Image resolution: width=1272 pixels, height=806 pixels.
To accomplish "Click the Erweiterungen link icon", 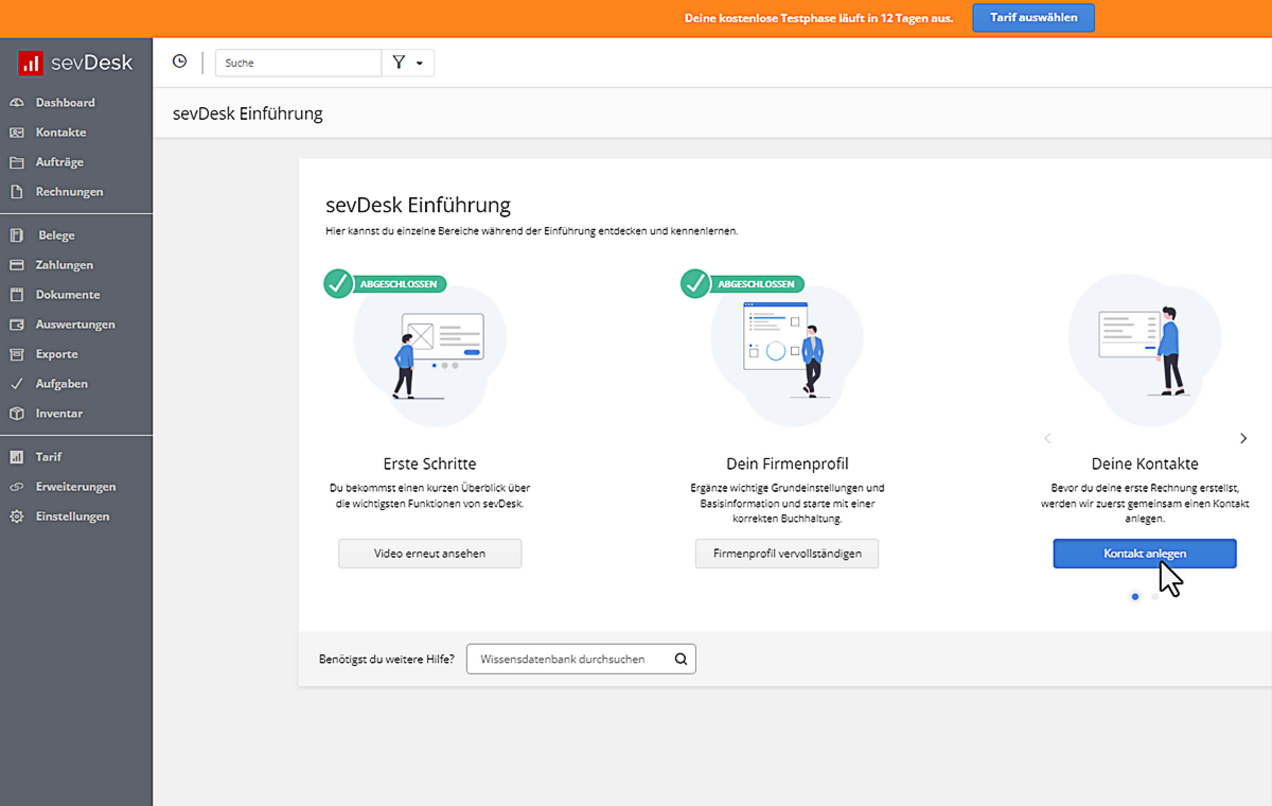I will click(17, 487).
